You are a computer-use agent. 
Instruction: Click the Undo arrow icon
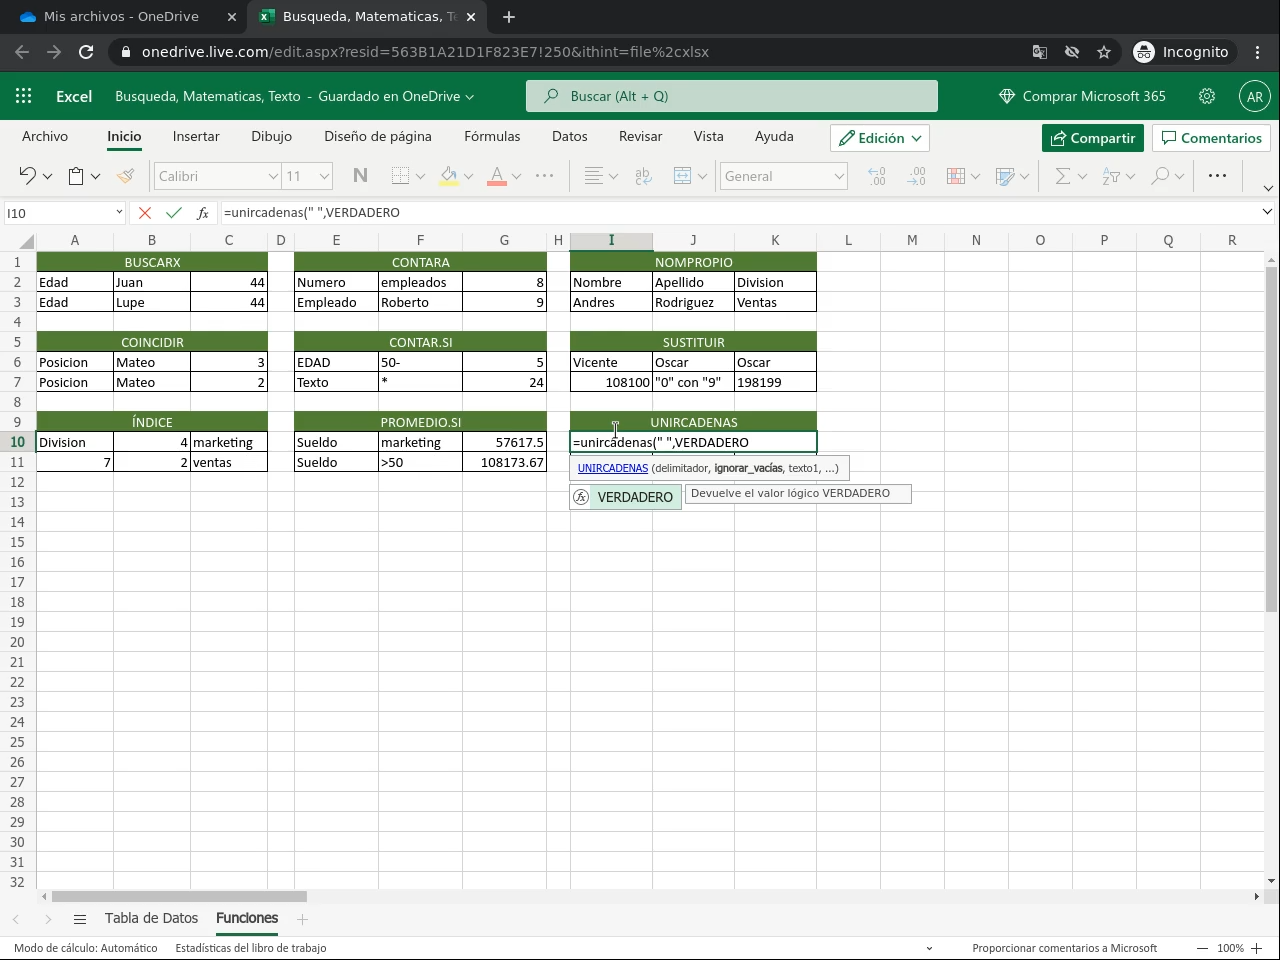(x=27, y=176)
